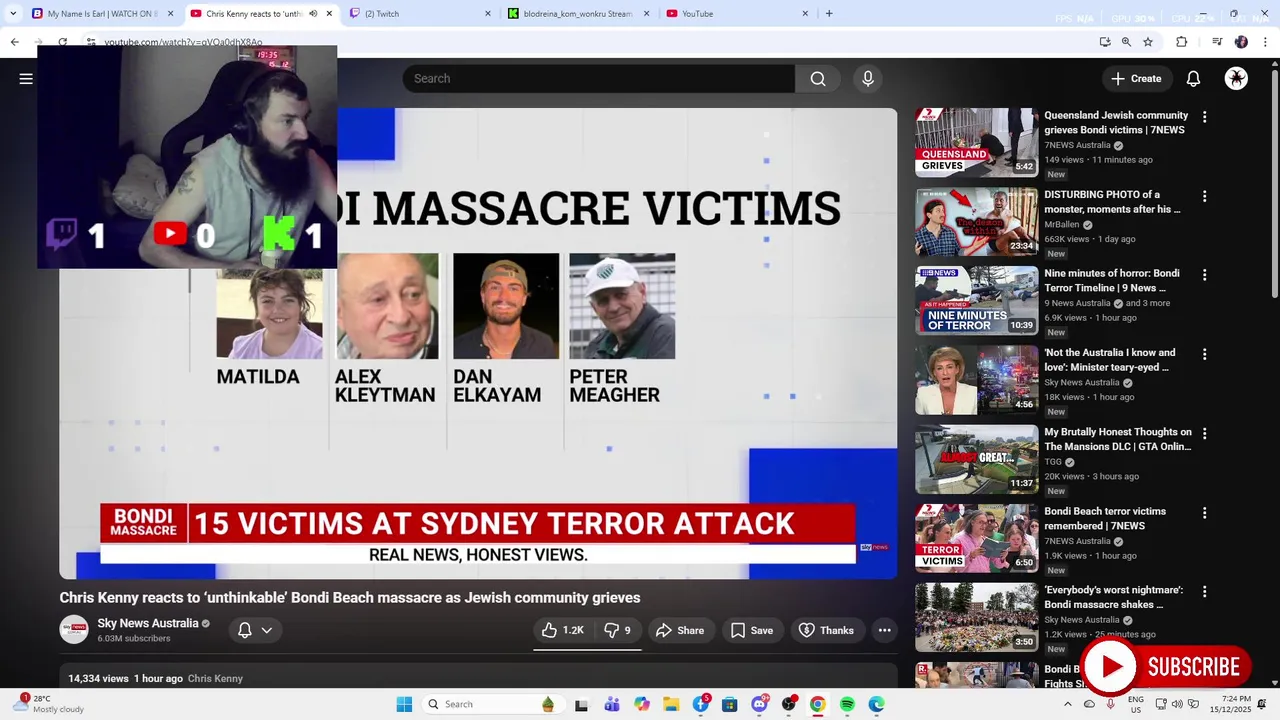Click the red SUBSCRIBE overlay button
This screenshot has width=1280, height=720.
click(x=1165, y=667)
